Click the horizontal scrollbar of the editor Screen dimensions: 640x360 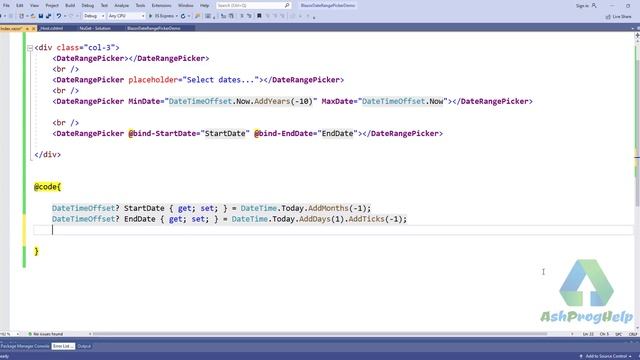tap(320, 334)
